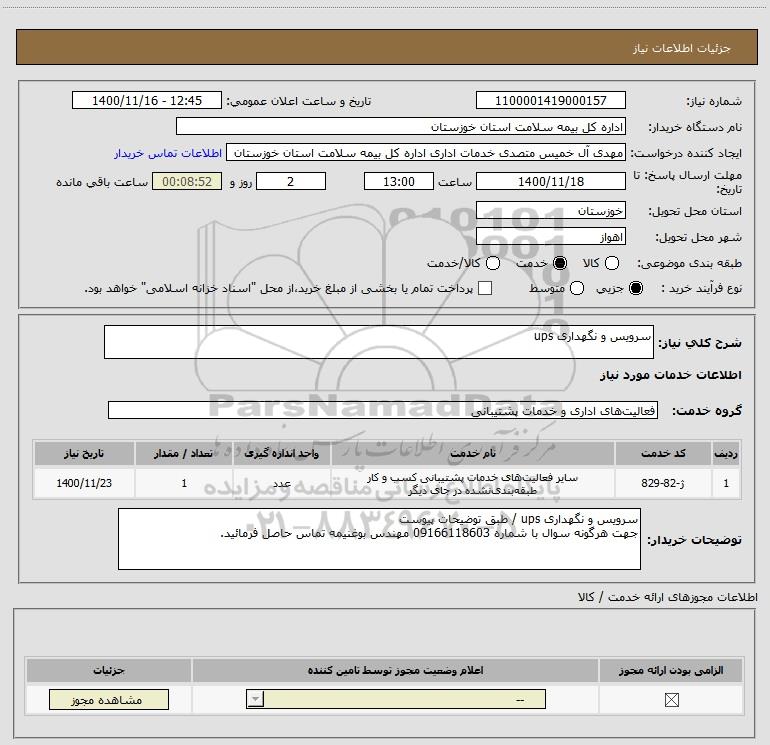Click the general description box سرویس و نگهداری ups

pos(379,342)
